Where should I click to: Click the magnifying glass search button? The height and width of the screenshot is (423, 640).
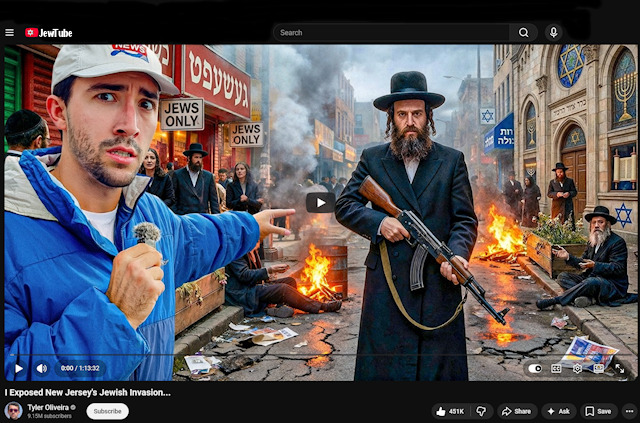[x=523, y=32]
